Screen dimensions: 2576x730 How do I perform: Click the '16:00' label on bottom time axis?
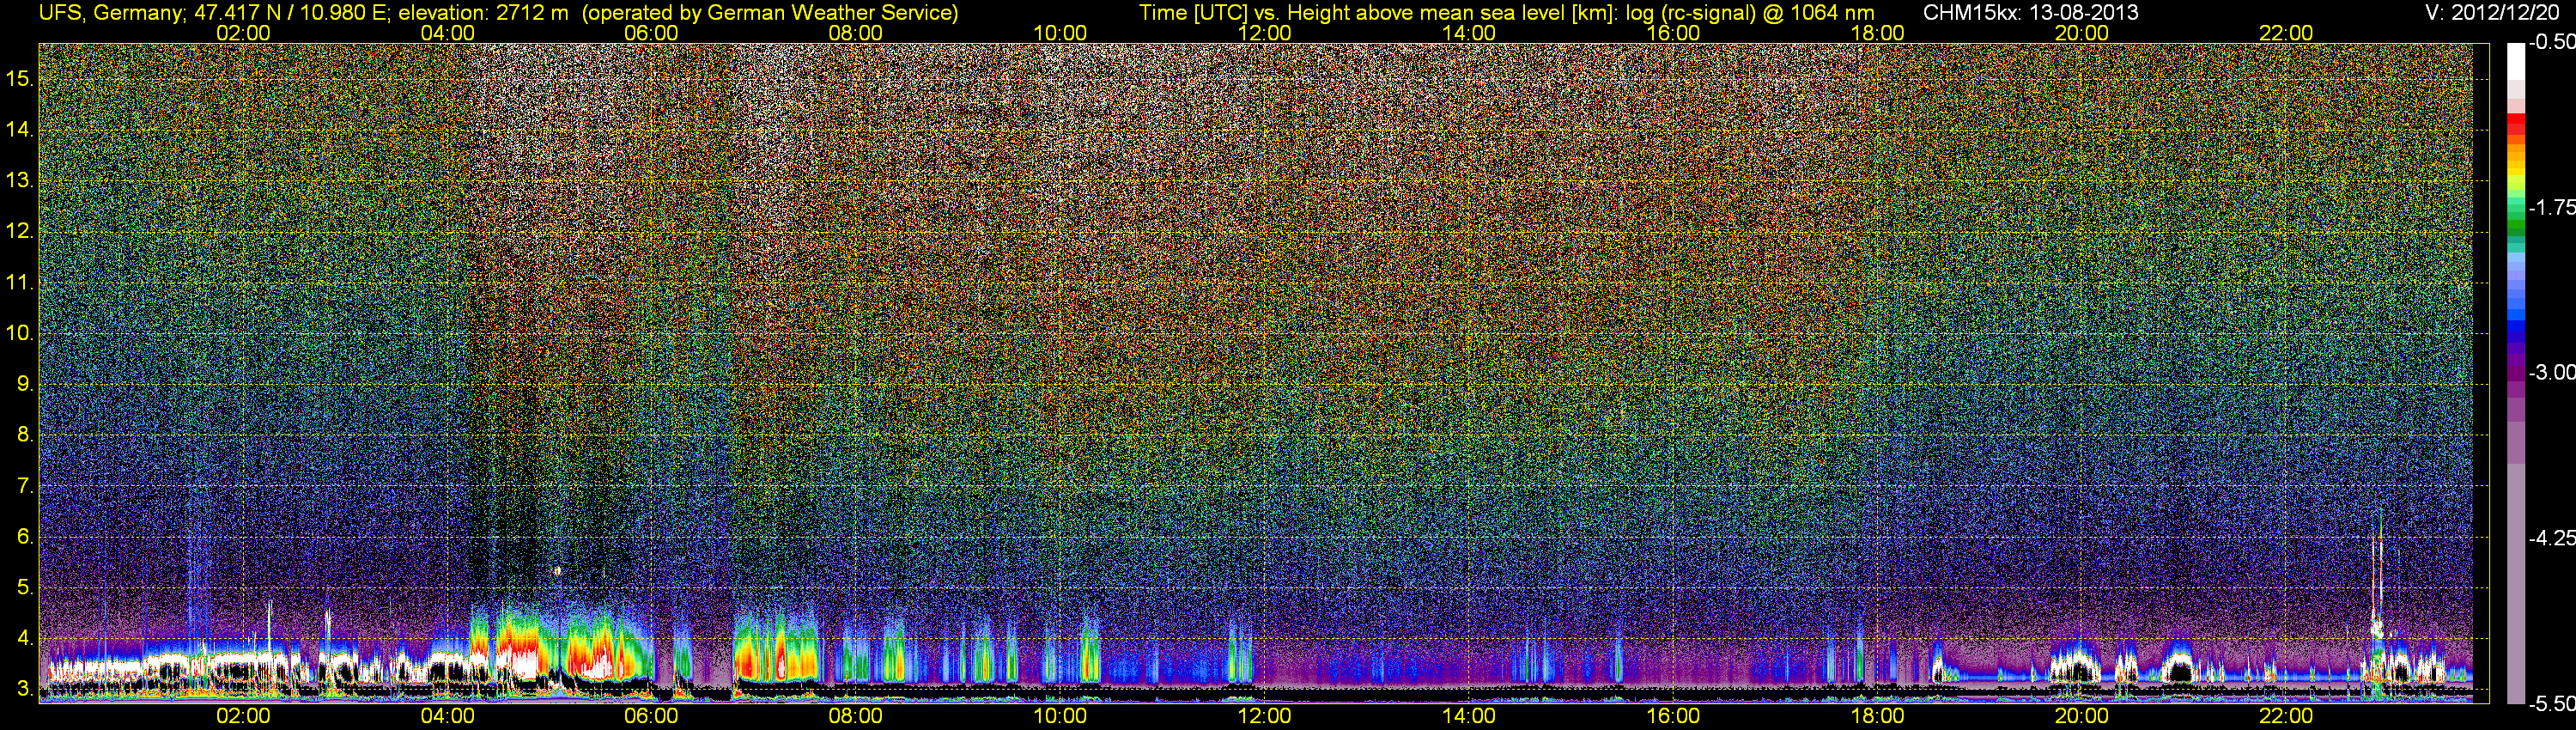[1673, 716]
